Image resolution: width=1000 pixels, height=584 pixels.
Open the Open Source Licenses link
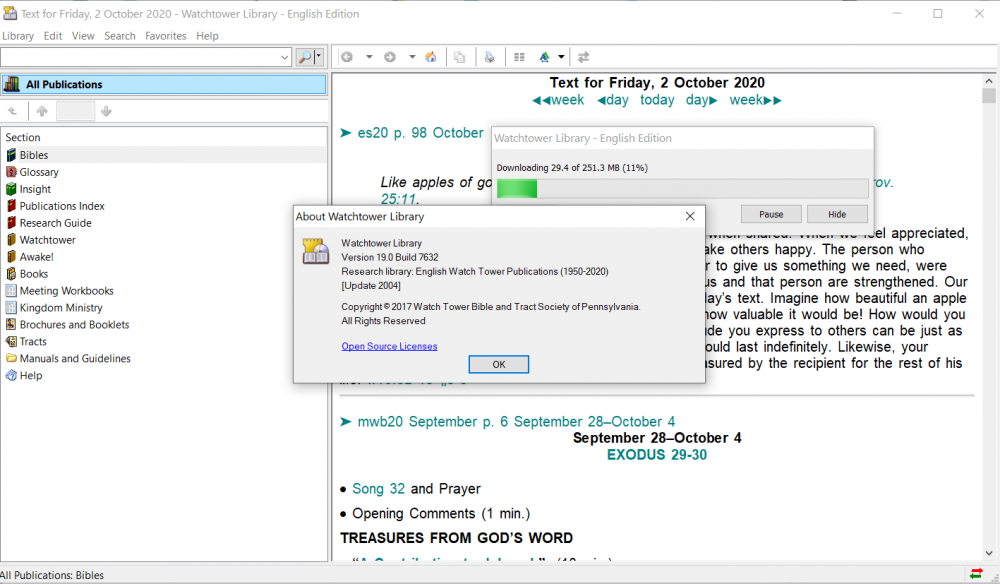click(389, 346)
